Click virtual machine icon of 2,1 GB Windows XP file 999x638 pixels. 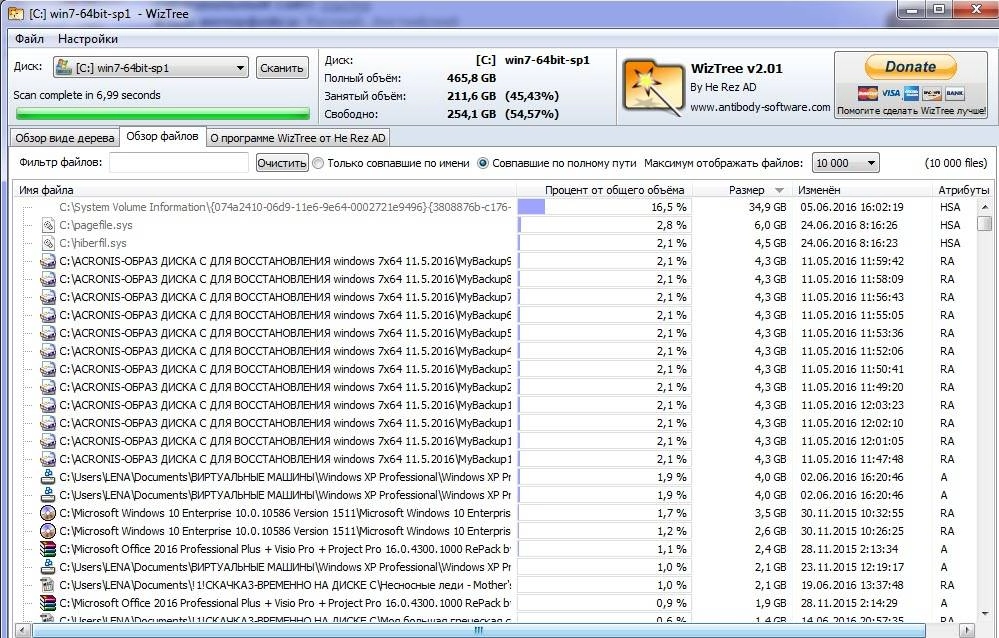pos(48,567)
